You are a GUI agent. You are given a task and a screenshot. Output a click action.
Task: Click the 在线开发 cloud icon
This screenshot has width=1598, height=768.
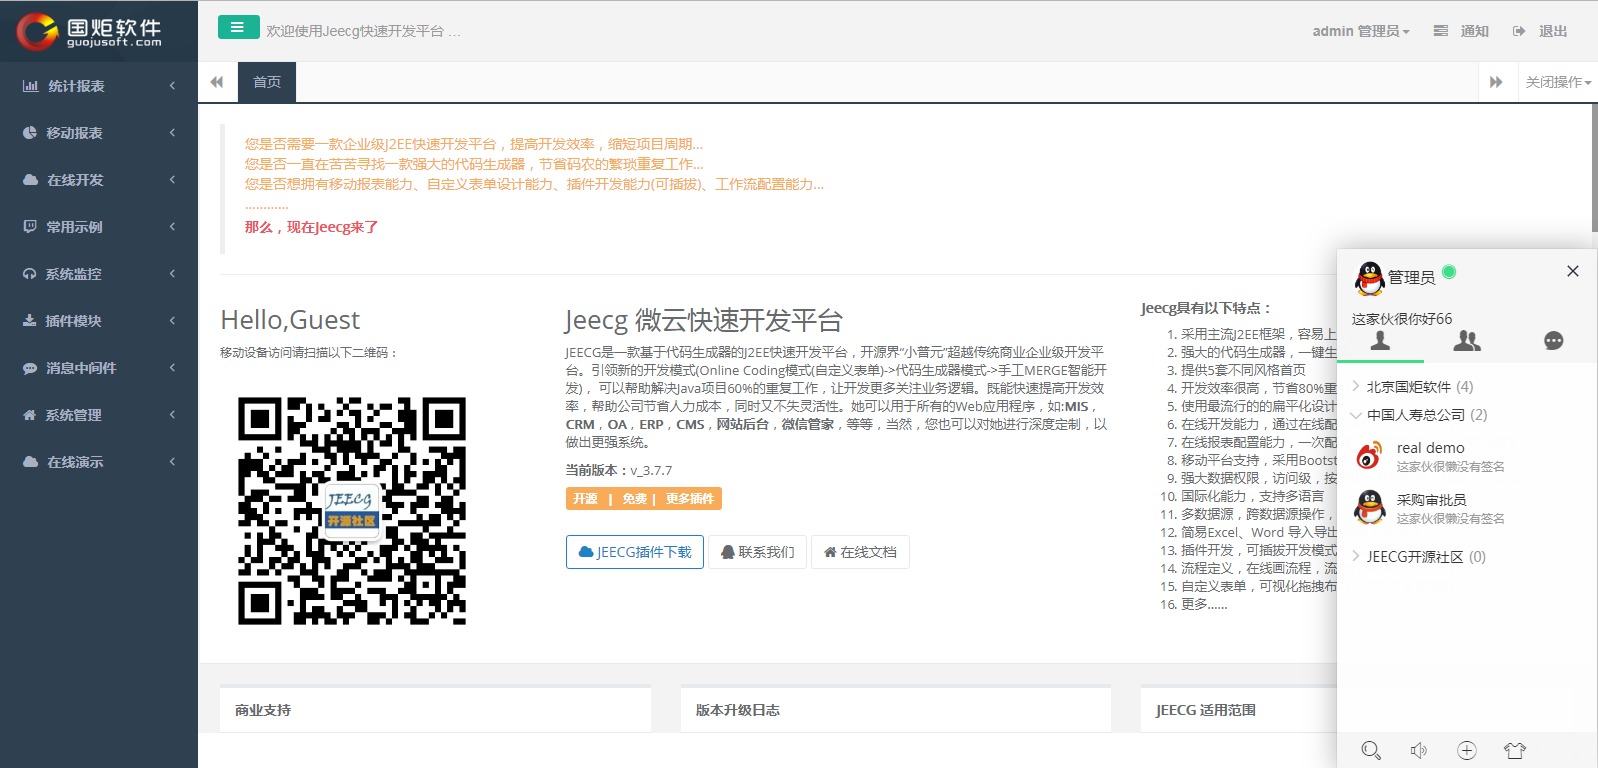(31, 180)
